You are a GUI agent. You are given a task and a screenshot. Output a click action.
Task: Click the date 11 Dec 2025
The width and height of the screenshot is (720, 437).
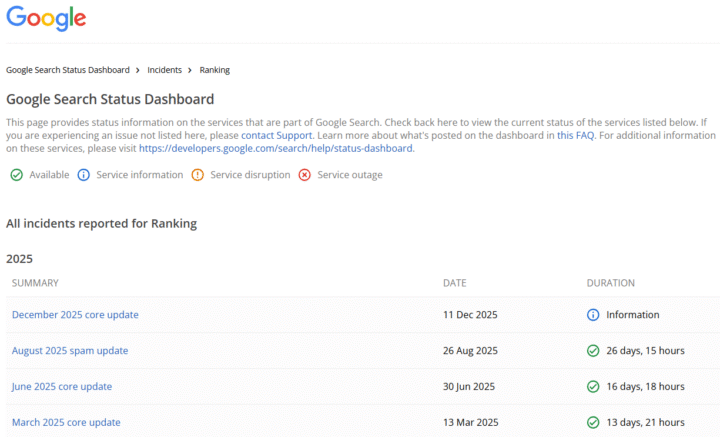470,315
